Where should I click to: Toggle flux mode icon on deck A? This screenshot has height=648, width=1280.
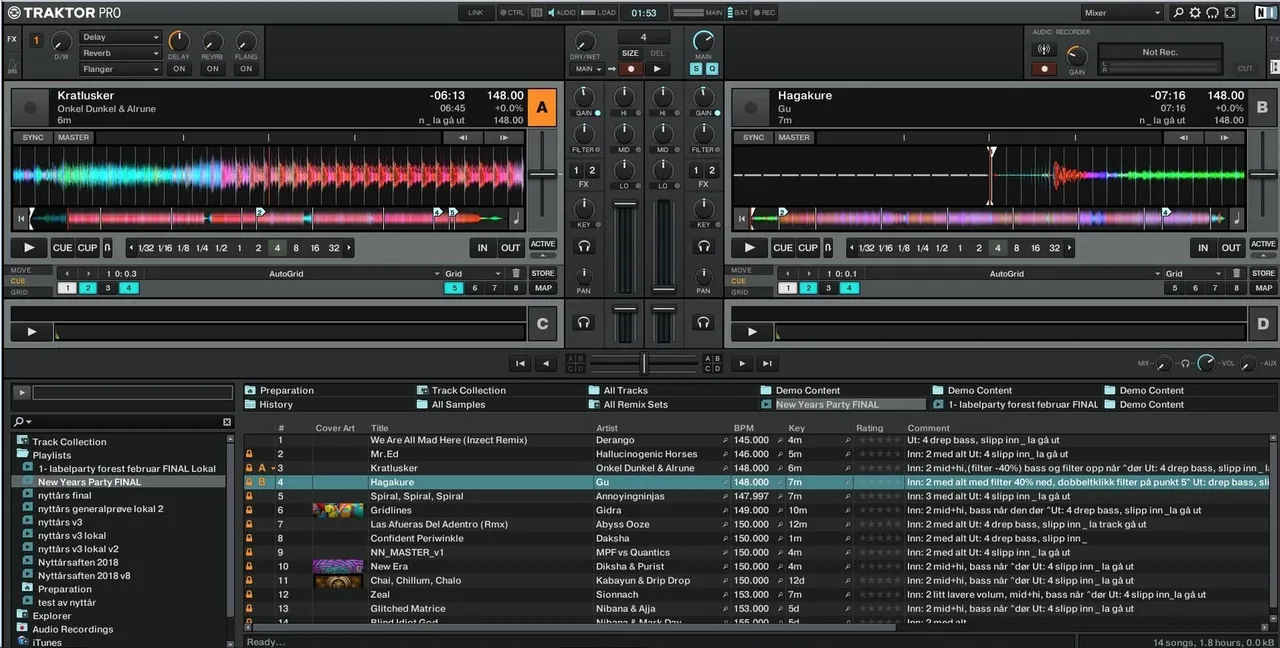coord(107,247)
